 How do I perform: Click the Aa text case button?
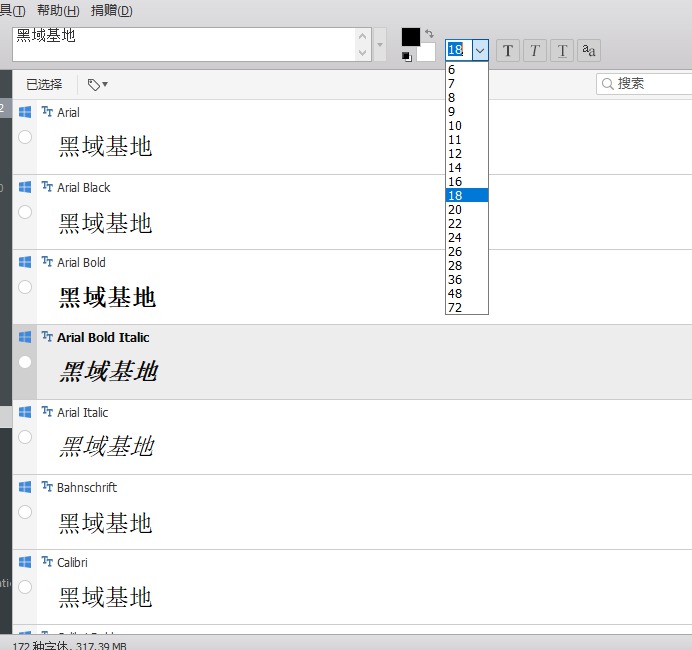[x=589, y=50]
